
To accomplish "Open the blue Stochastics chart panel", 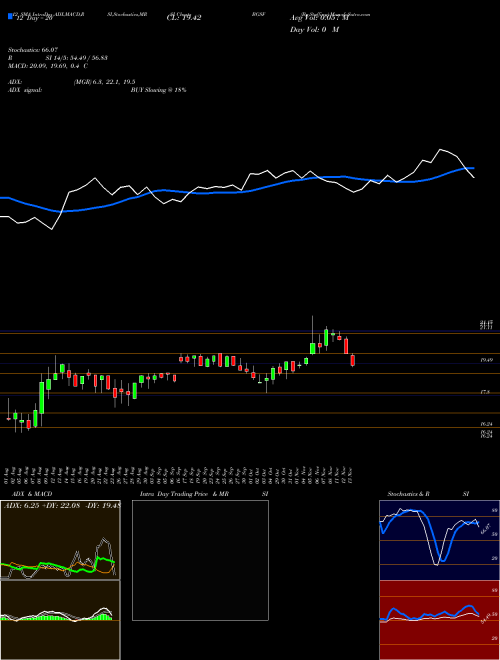I will pos(439,540).
